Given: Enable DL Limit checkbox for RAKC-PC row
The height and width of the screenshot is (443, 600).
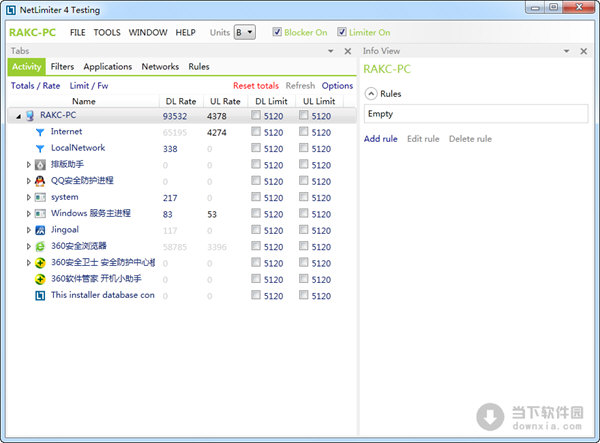Looking at the screenshot, I should pos(256,115).
